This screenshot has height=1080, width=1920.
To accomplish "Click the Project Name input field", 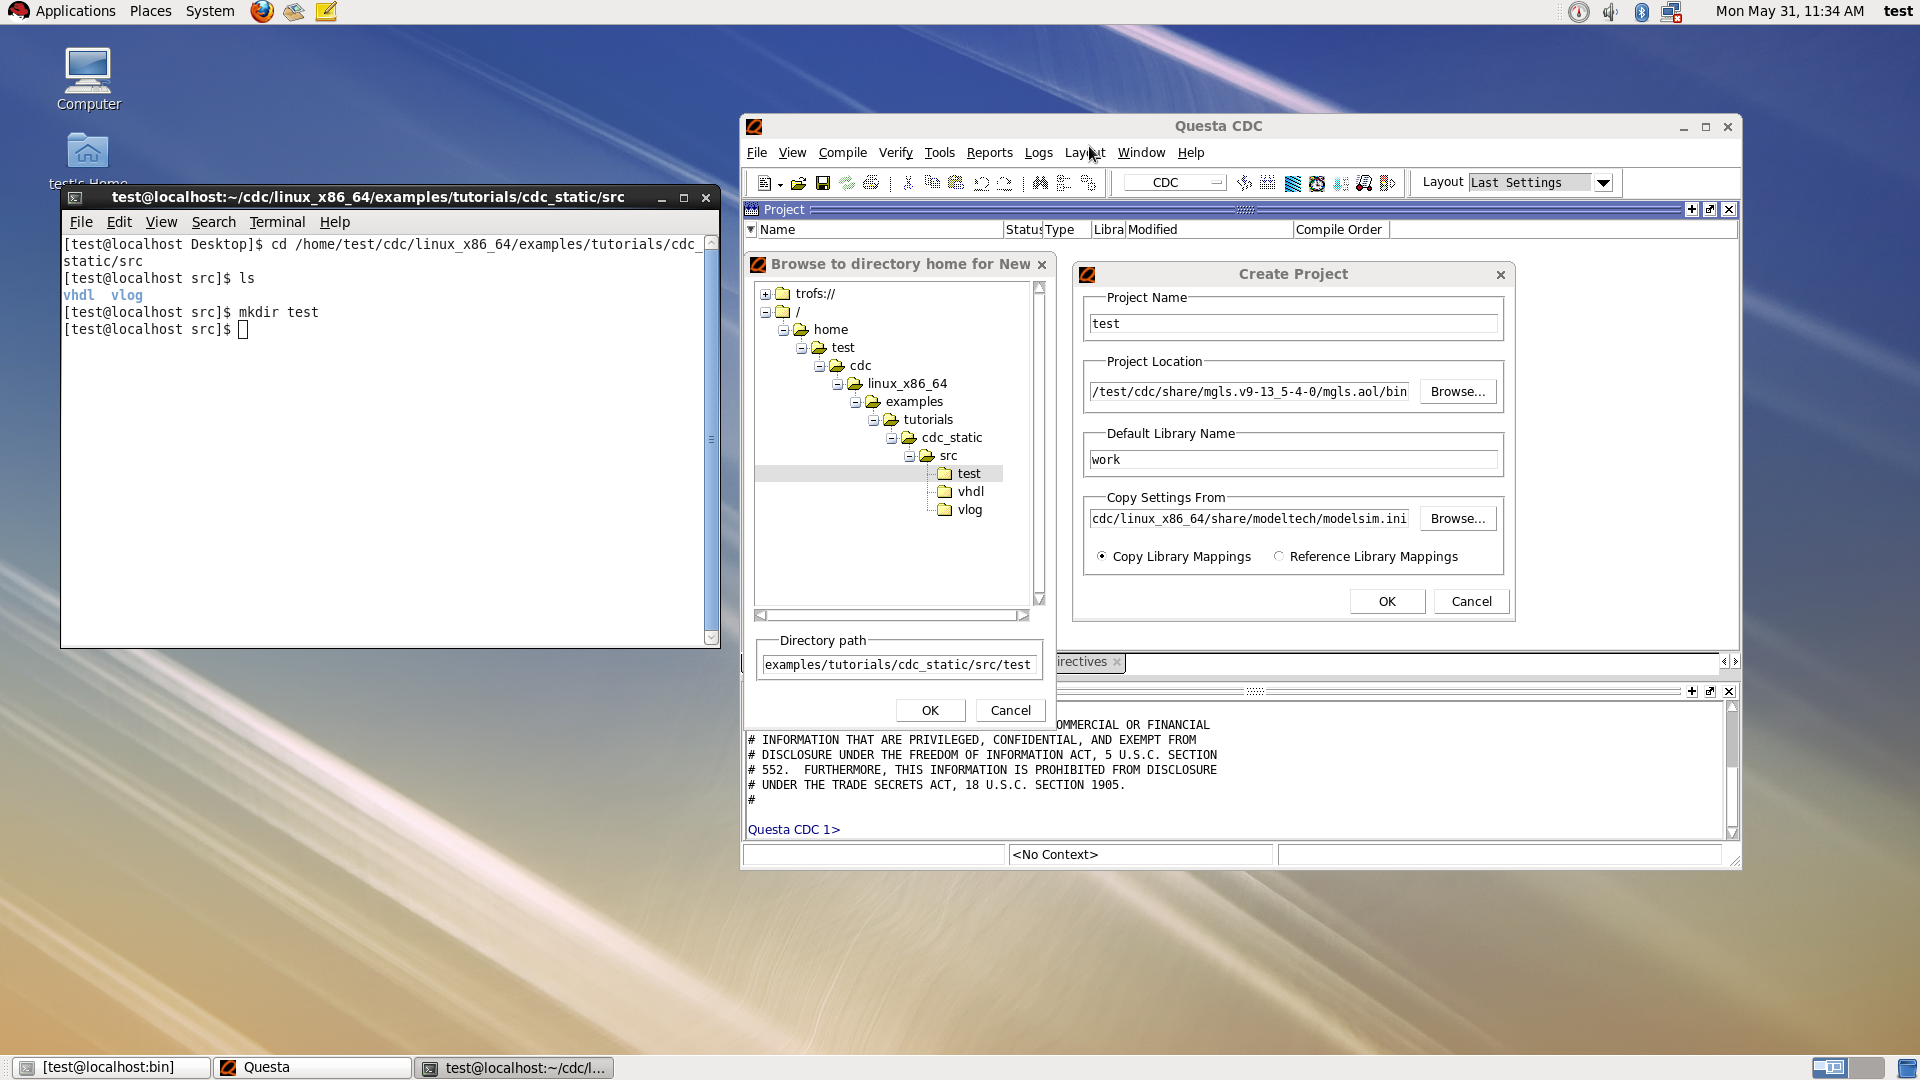I will pyautogui.click(x=1292, y=324).
